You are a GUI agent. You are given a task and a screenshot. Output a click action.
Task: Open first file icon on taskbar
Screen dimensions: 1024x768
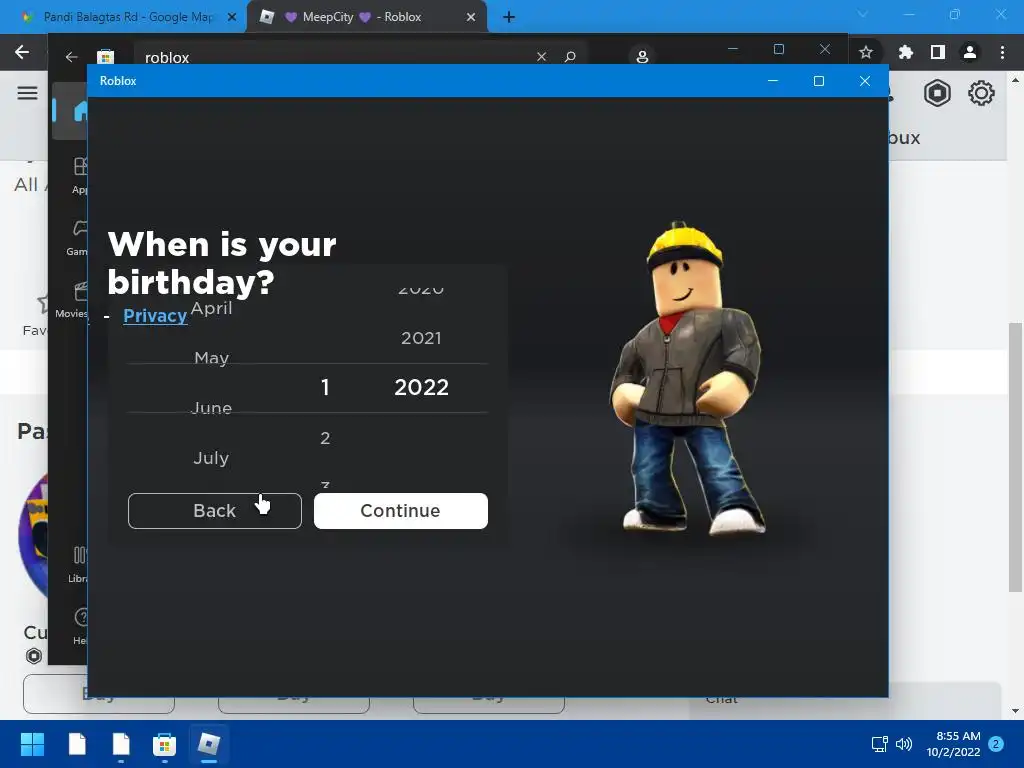[77, 744]
